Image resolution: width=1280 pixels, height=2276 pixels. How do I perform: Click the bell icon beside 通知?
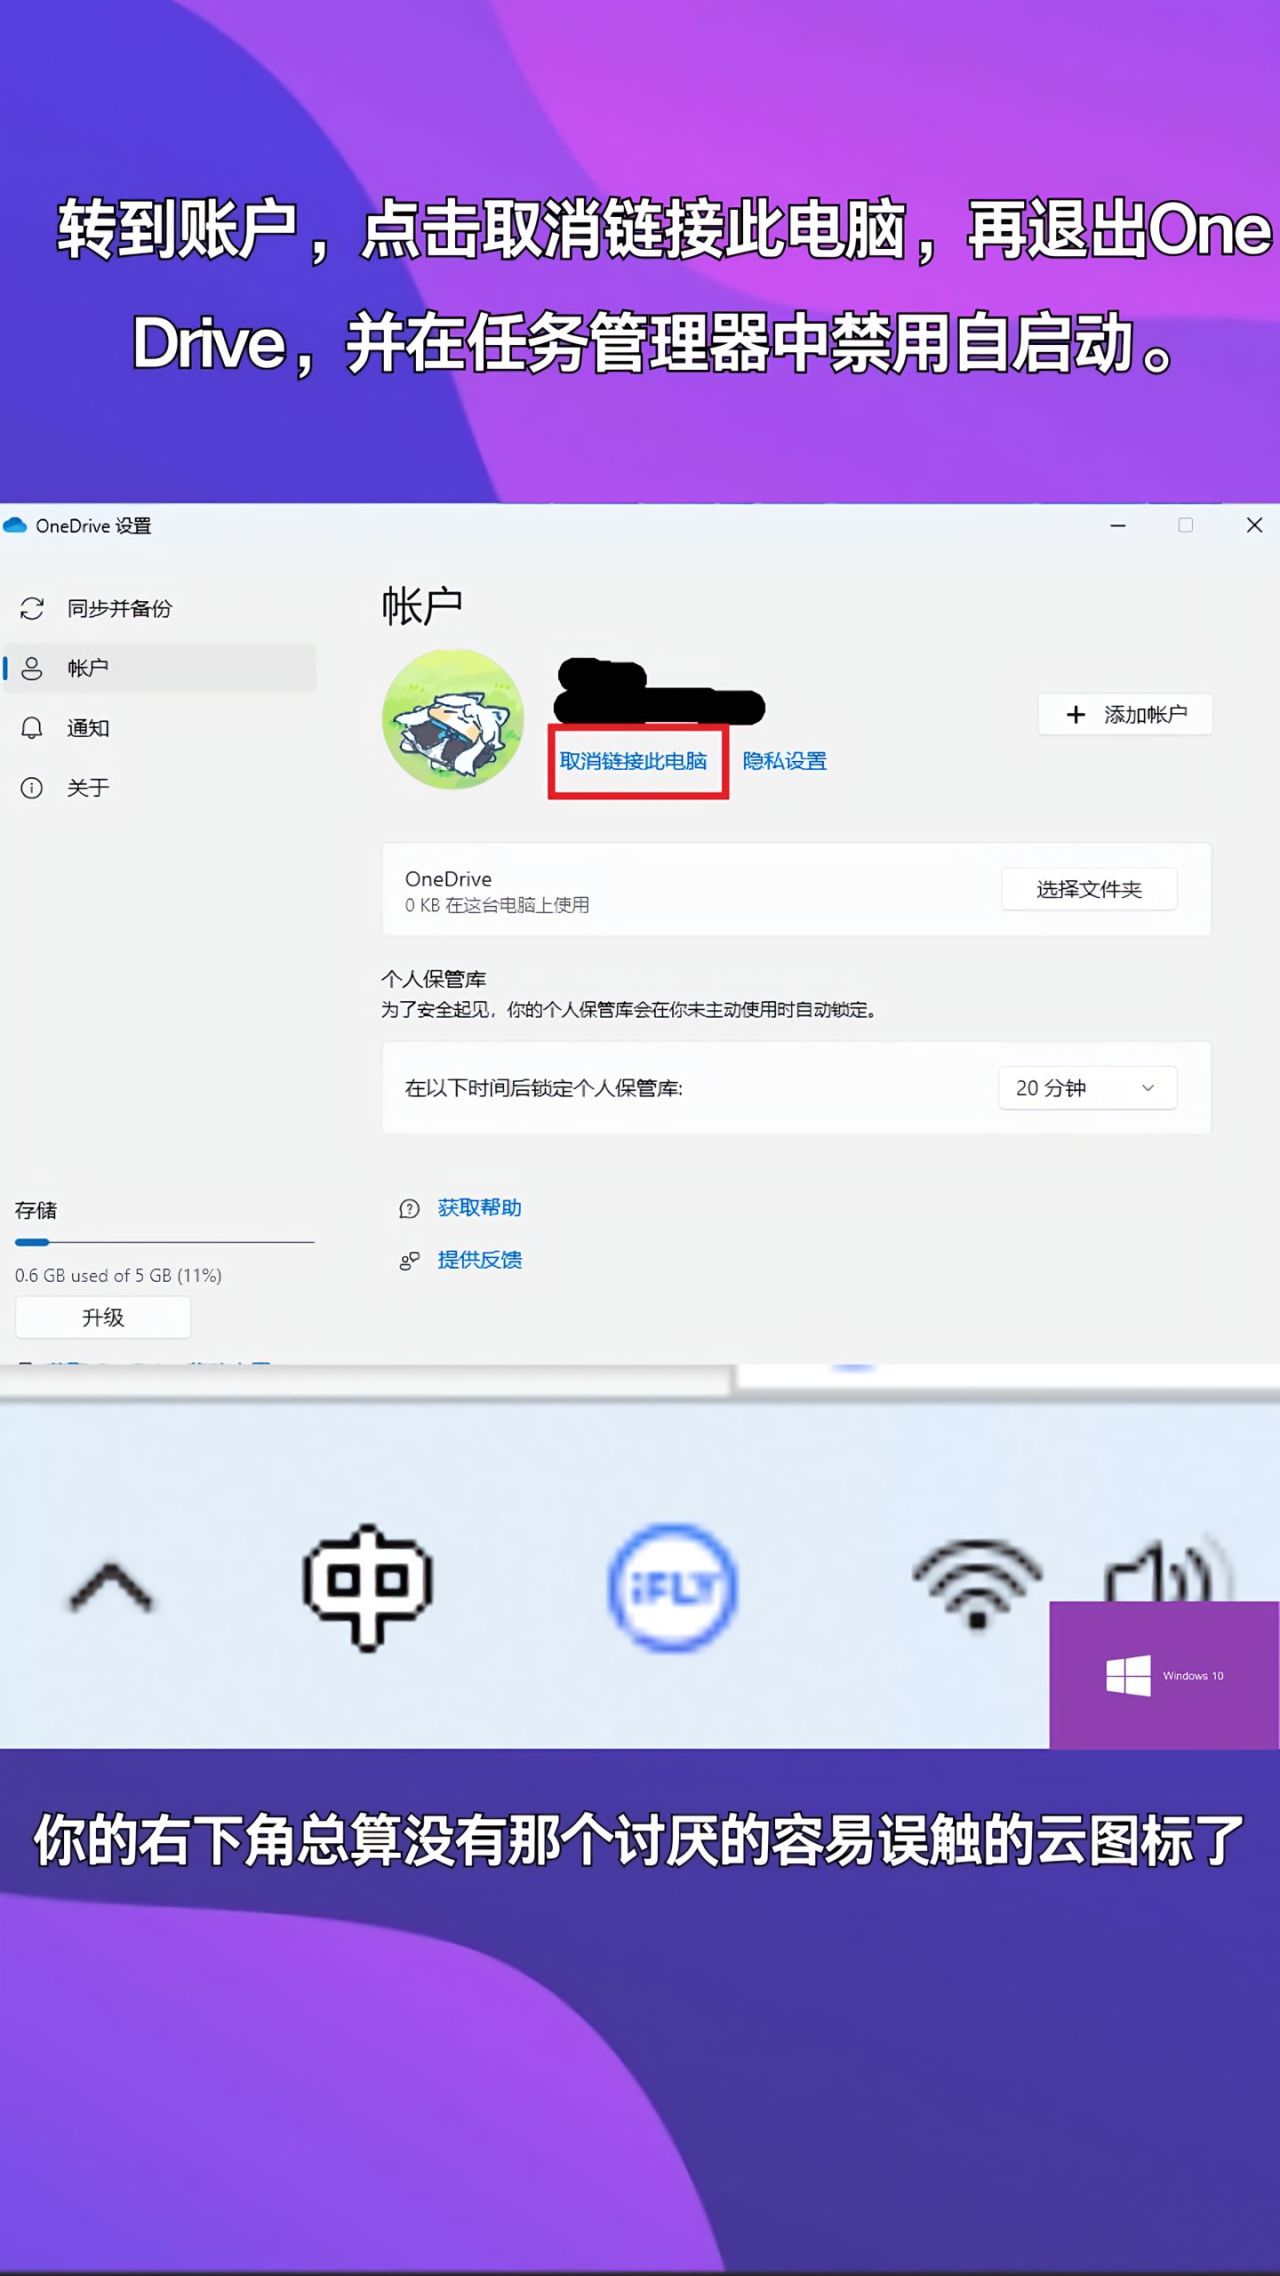(32, 728)
